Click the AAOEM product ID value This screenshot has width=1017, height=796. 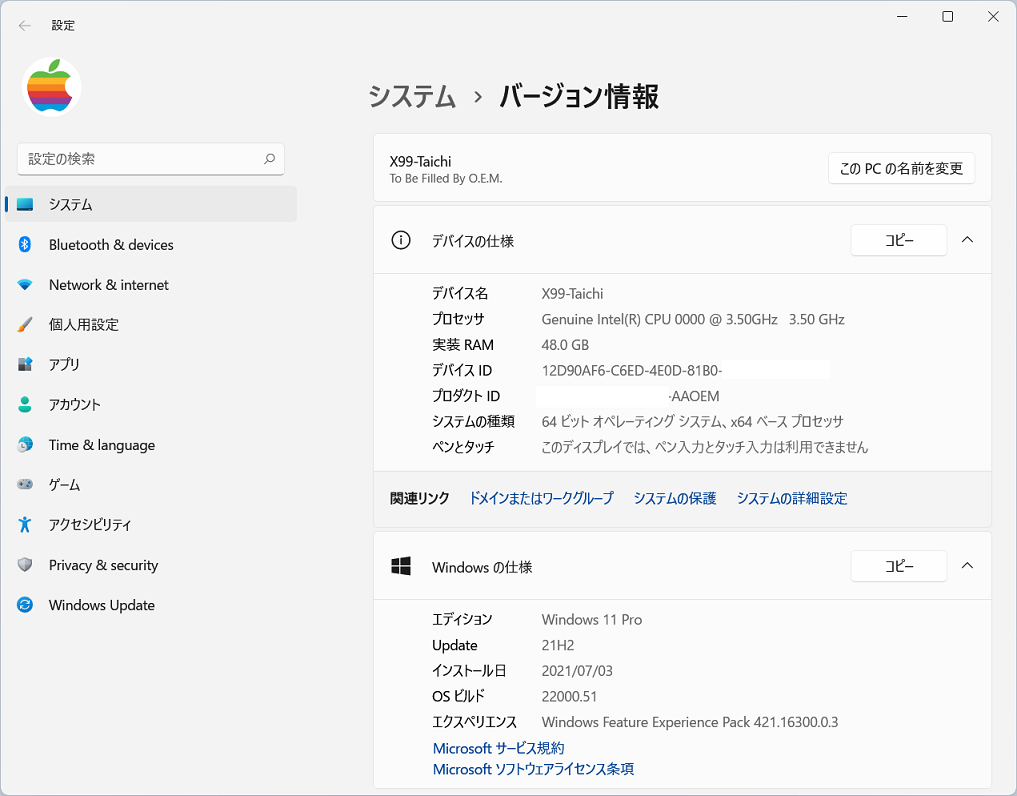[695, 396]
